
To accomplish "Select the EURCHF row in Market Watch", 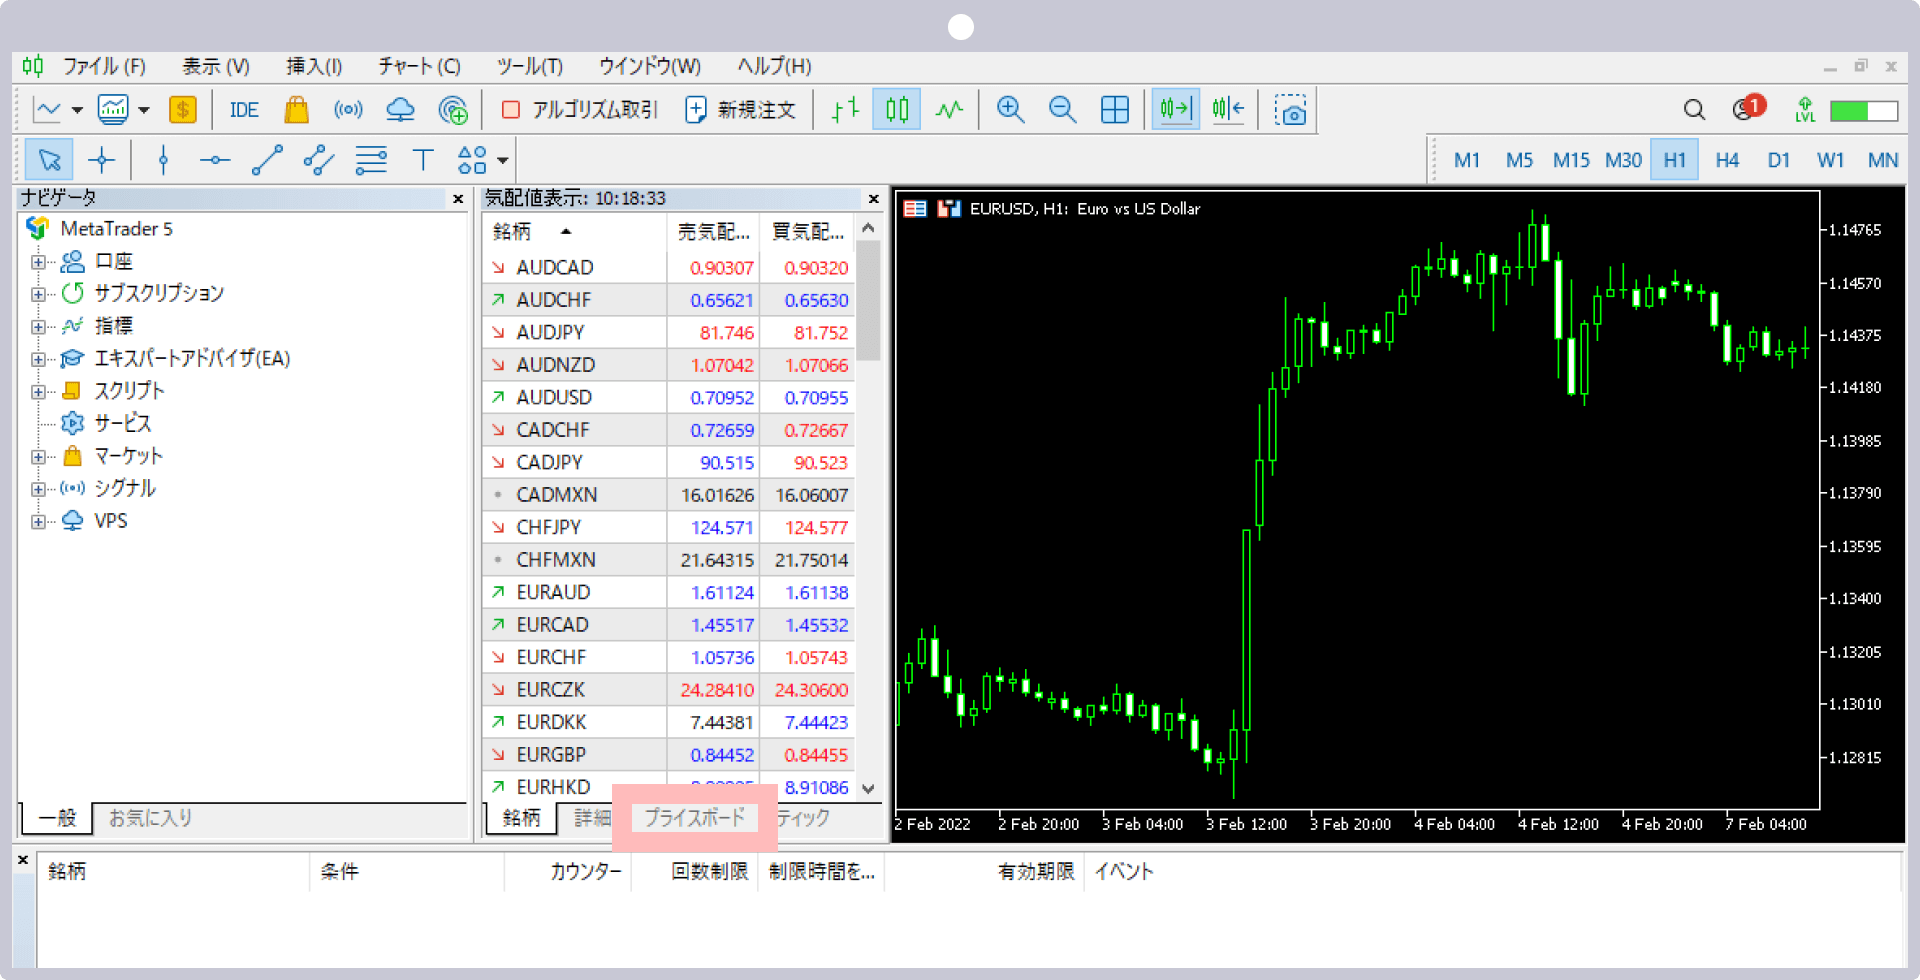I will click(668, 657).
